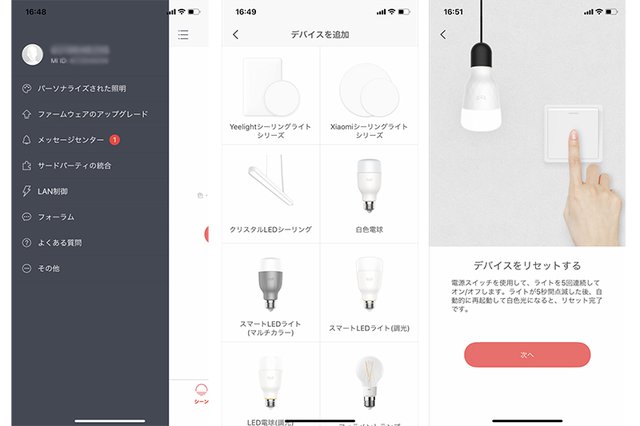Go back from device reset screen
Screen dimensions: 640x426
point(443,35)
